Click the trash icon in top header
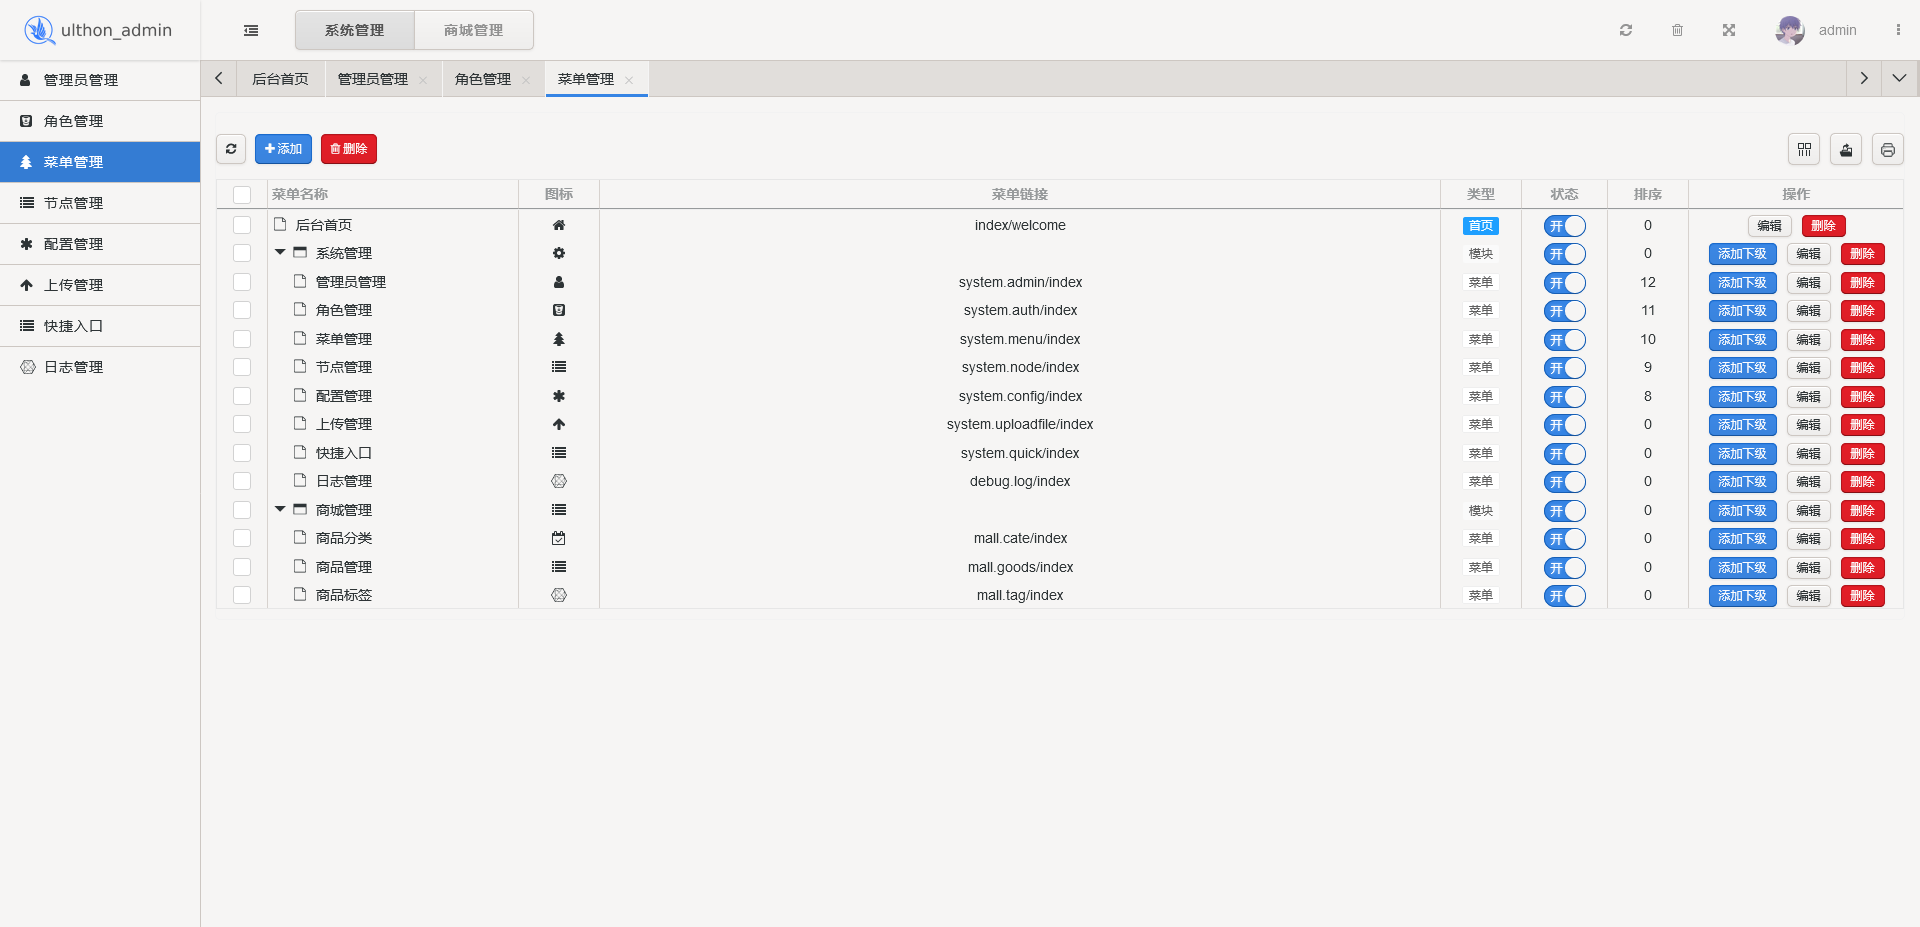 click(x=1677, y=30)
